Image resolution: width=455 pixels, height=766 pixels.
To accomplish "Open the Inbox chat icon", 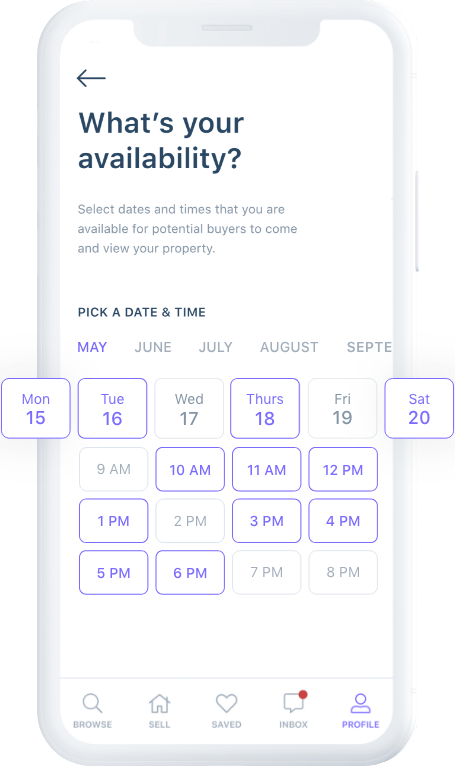I will click(x=294, y=702).
